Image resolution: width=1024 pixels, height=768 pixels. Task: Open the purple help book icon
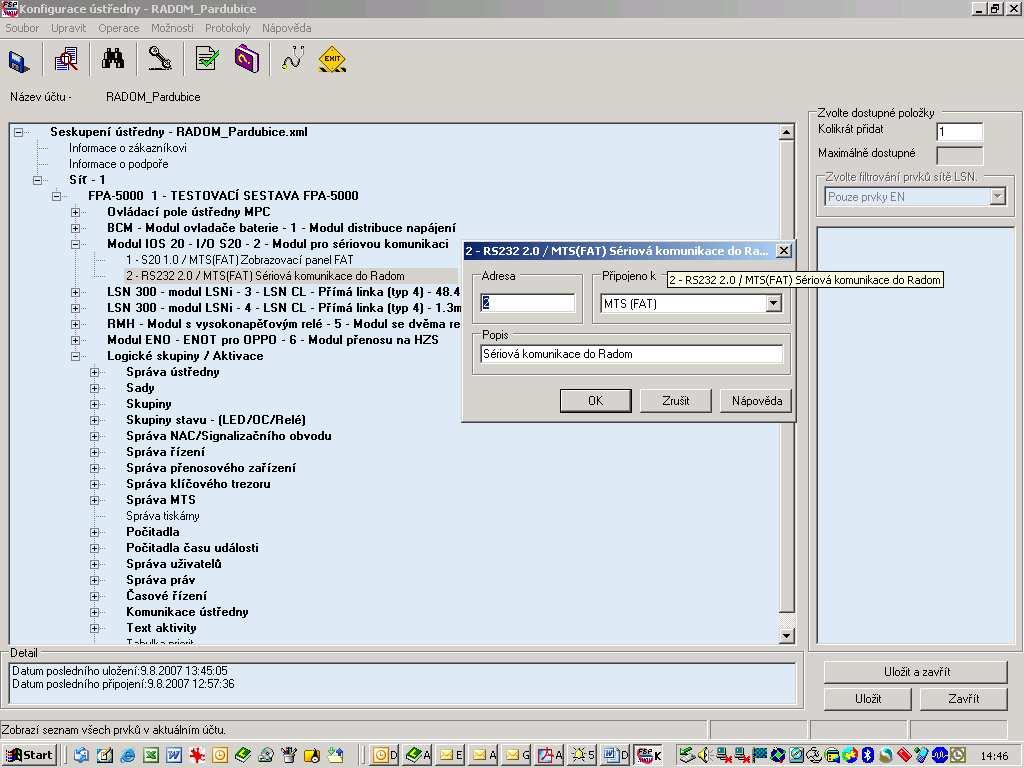247,59
